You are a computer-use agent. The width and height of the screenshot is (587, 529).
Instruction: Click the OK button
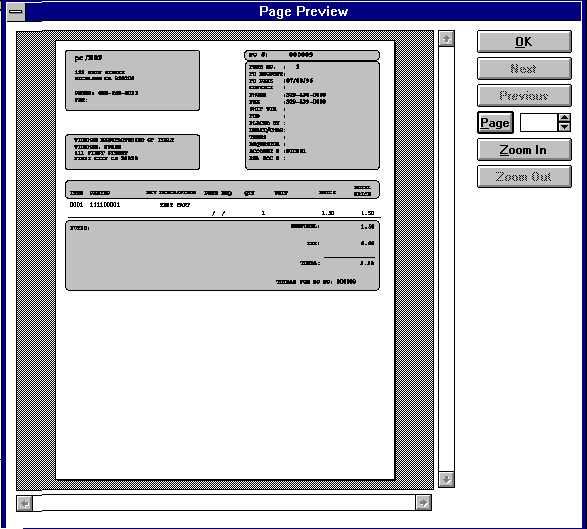tap(524, 42)
